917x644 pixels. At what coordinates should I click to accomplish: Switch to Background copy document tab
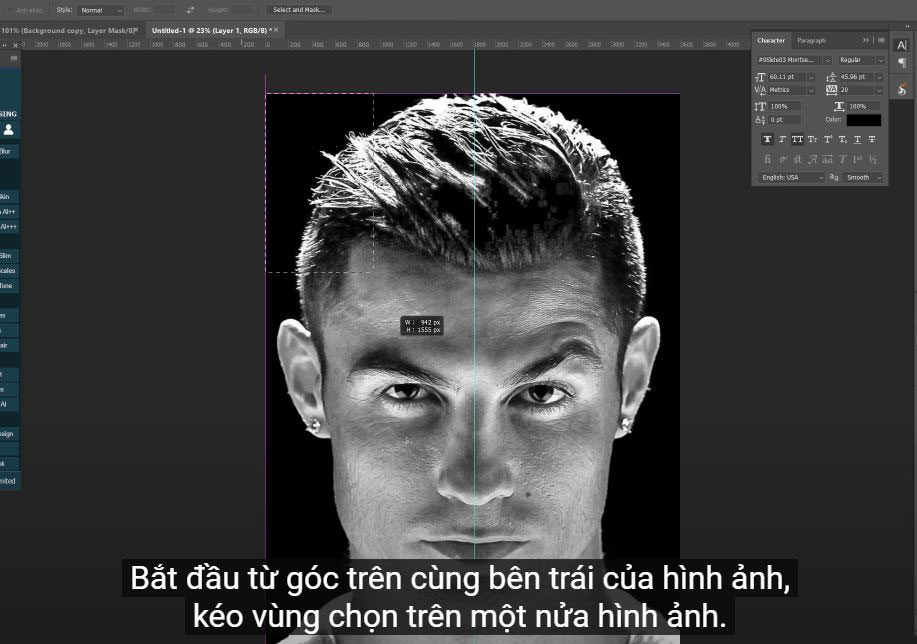tap(69, 30)
